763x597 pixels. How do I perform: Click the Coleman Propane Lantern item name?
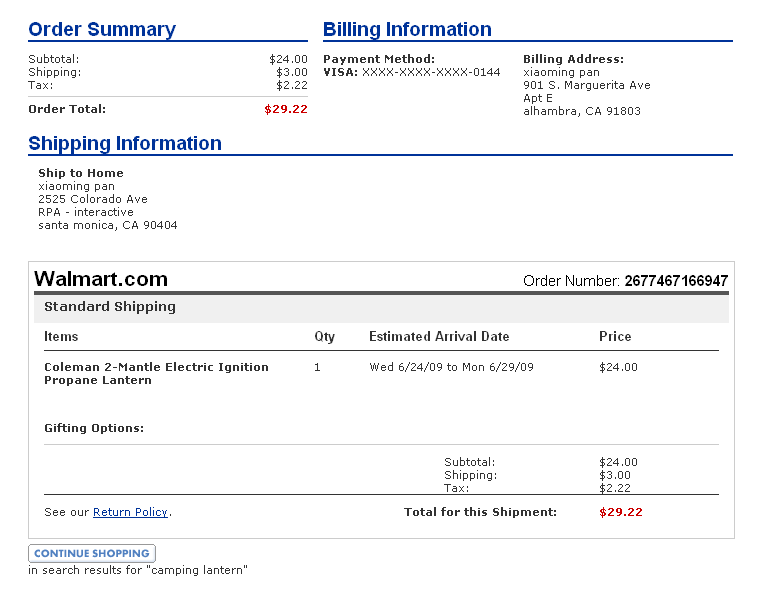[156, 373]
